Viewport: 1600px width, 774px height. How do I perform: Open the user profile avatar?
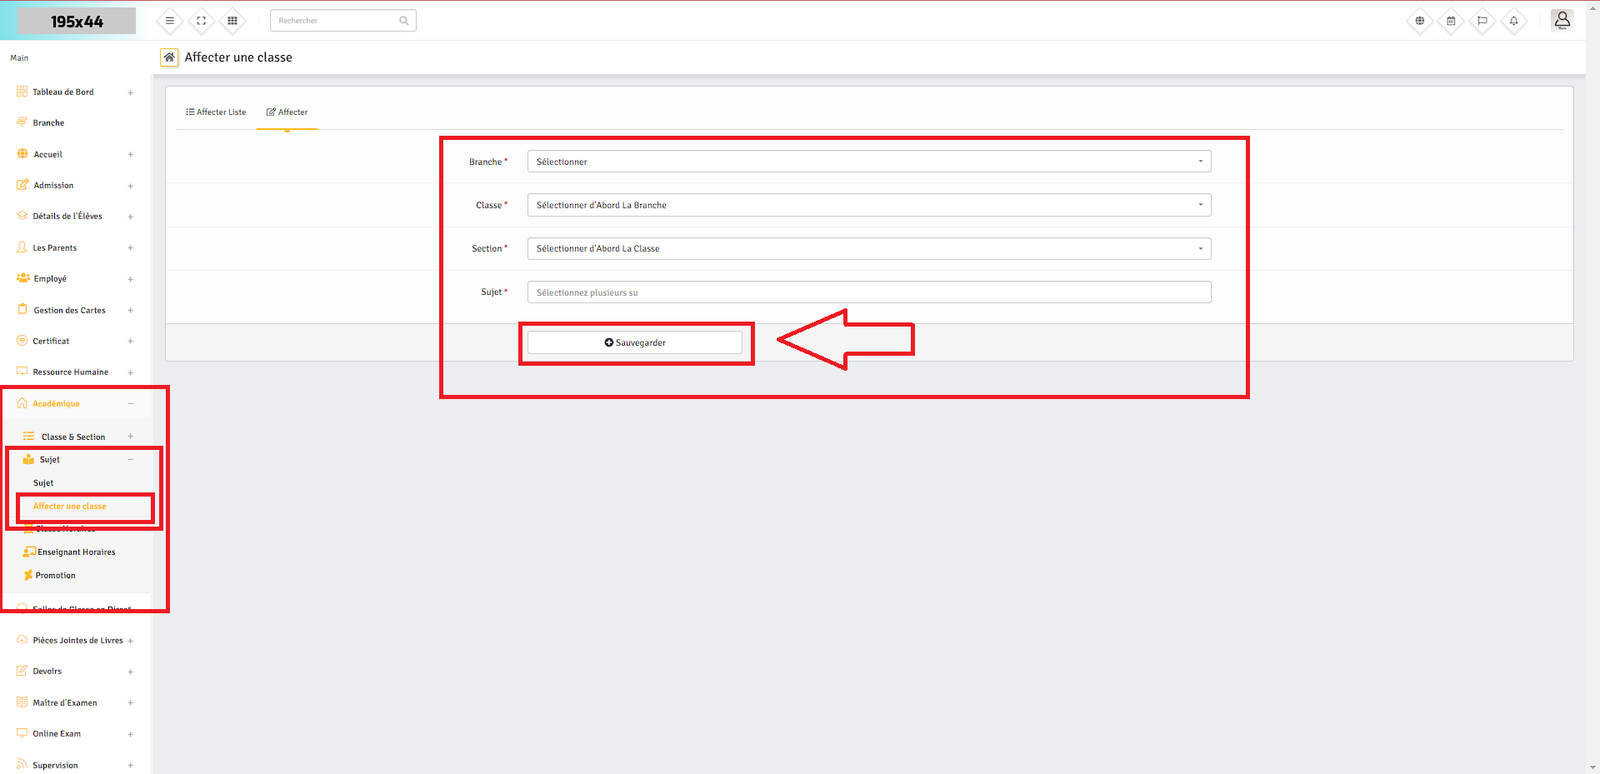(x=1562, y=20)
